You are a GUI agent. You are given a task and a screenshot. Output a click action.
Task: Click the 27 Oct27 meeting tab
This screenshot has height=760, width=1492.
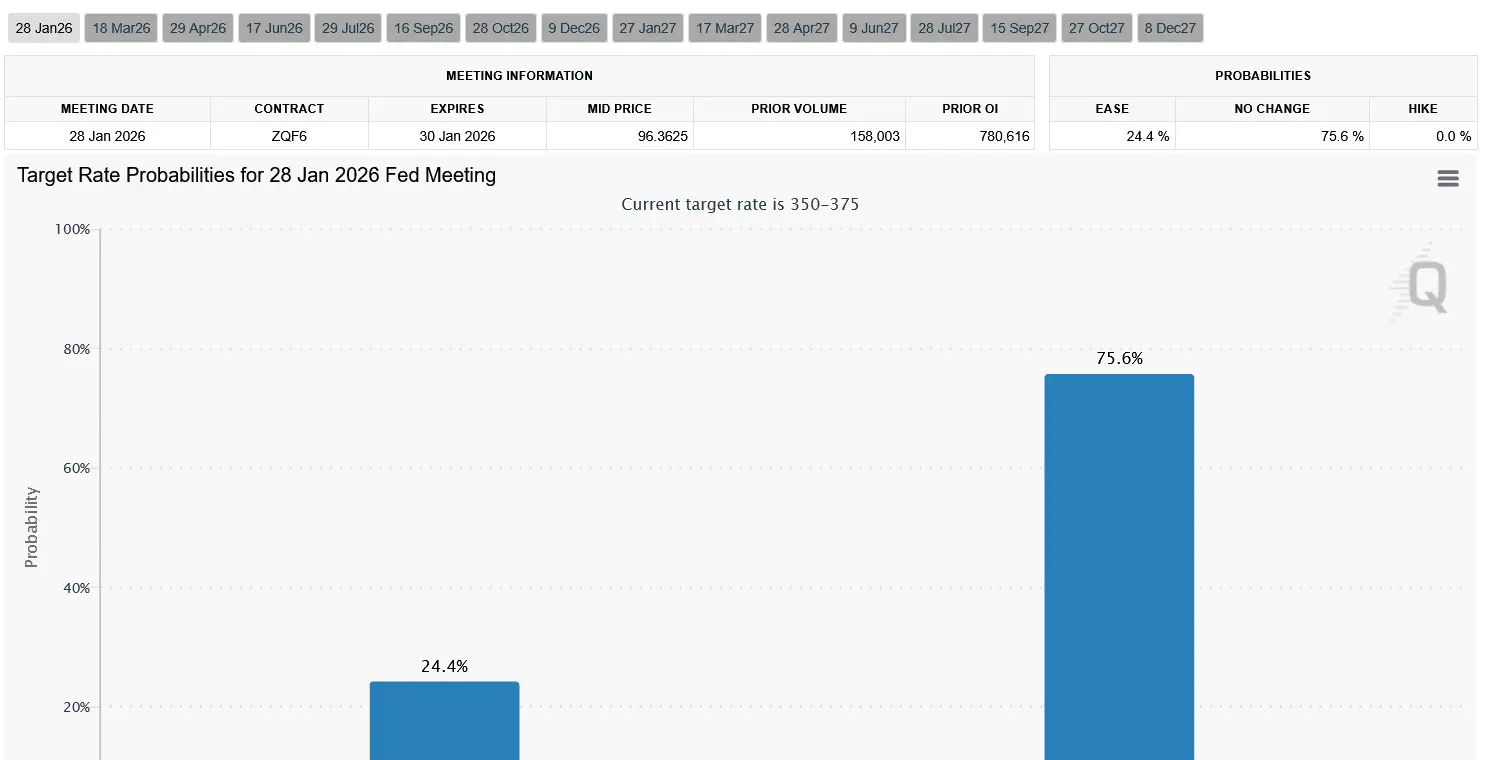(x=1096, y=27)
